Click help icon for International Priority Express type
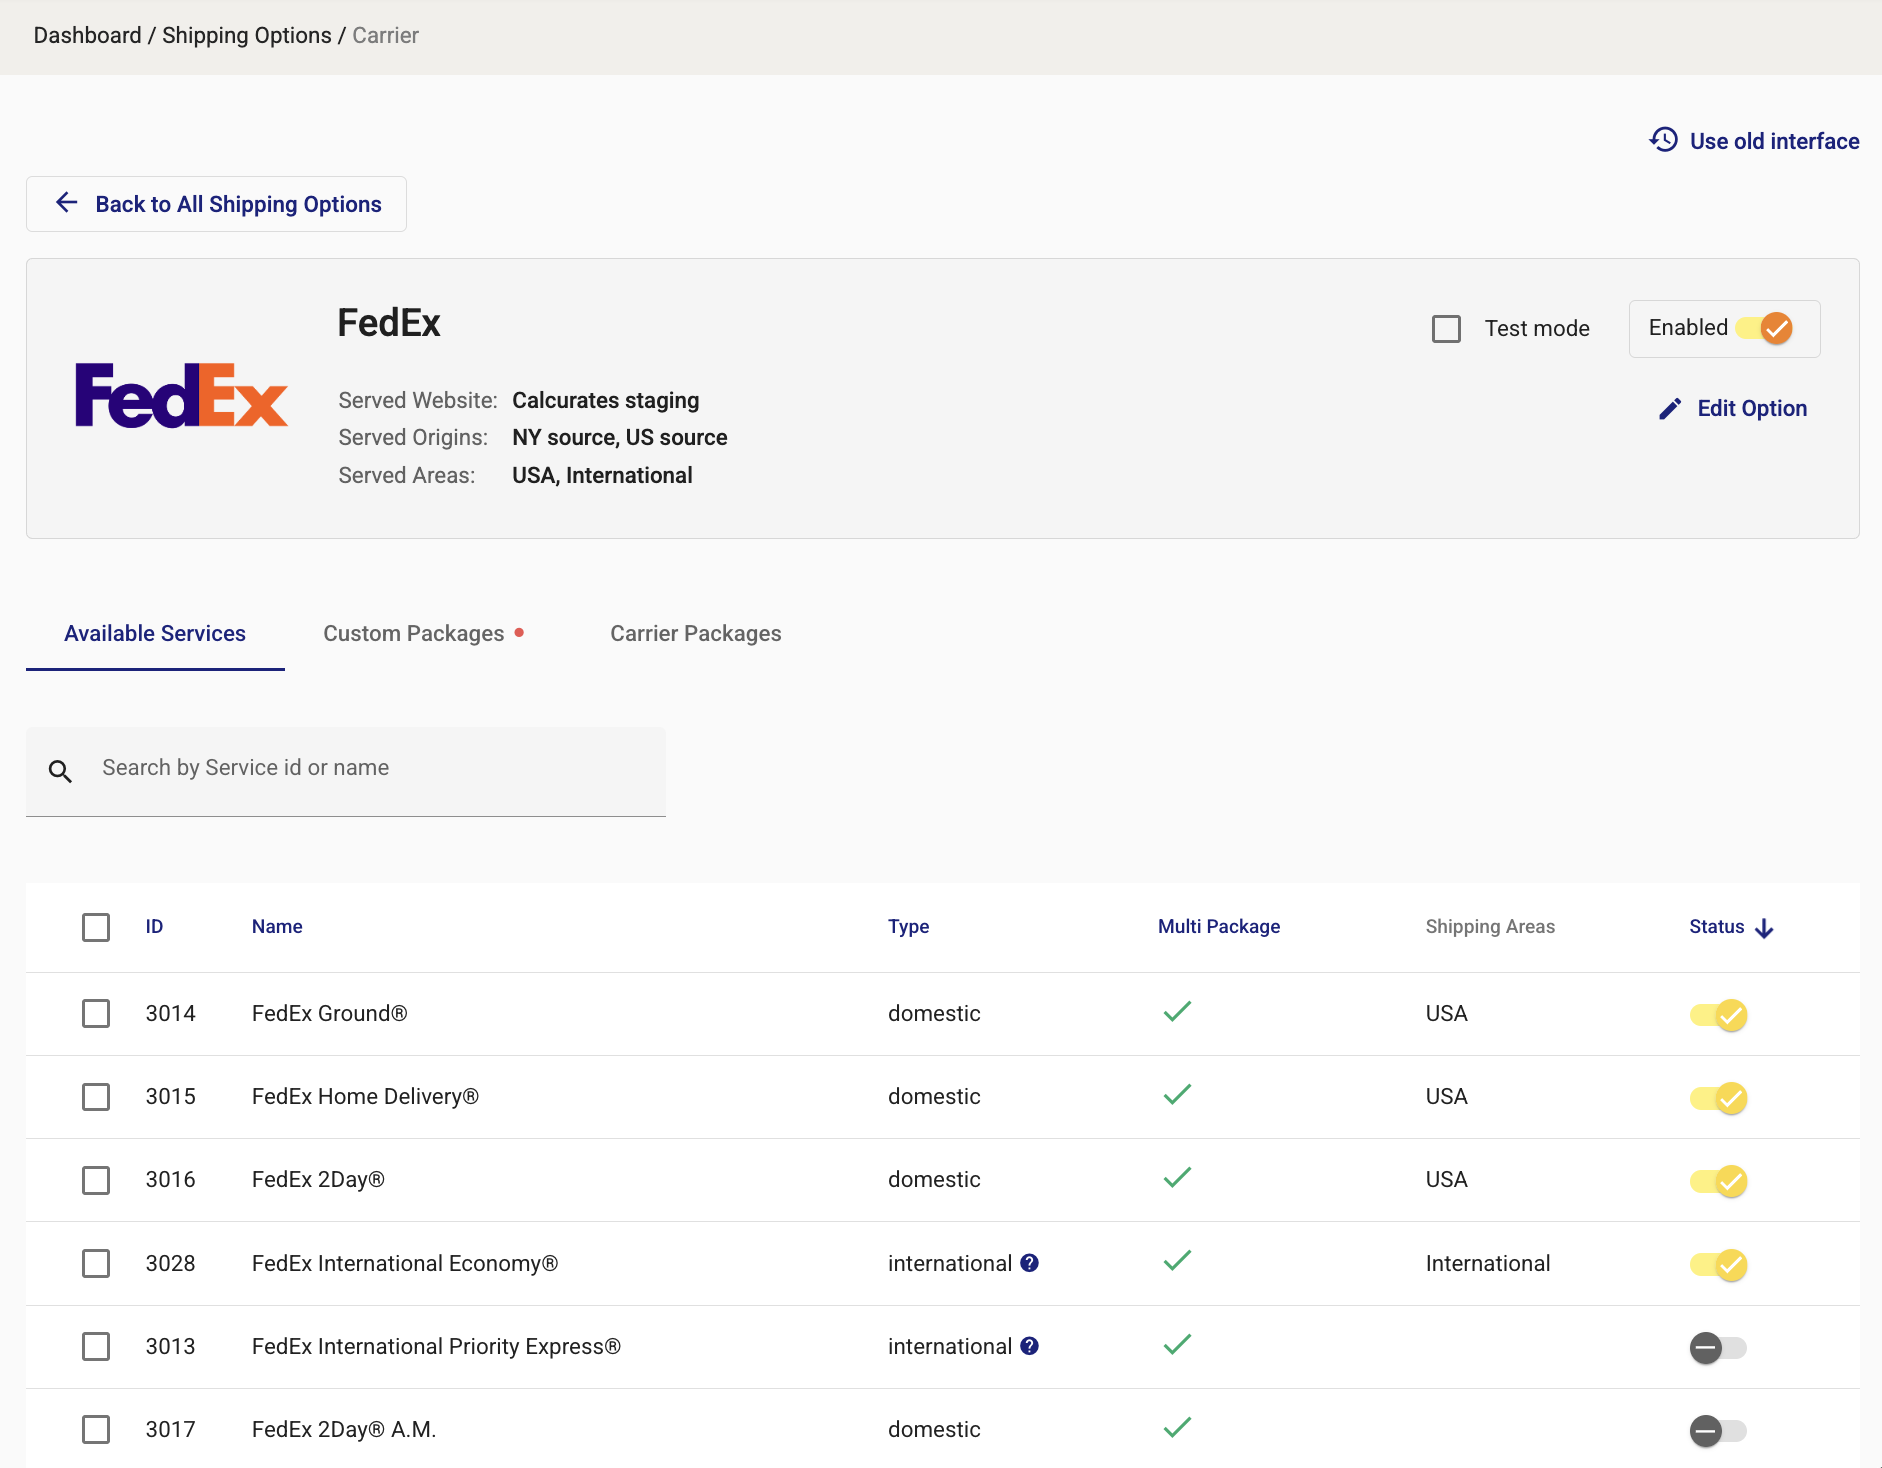The height and width of the screenshot is (1468, 1882). click(1030, 1346)
